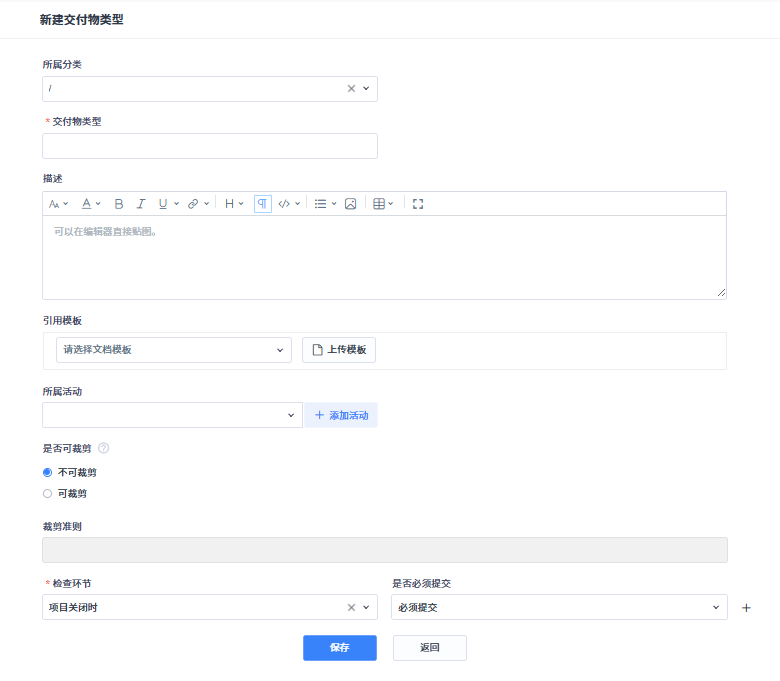The height and width of the screenshot is (681, 780).
Task: Open the table insert tool
Action: tap(380, 204)
